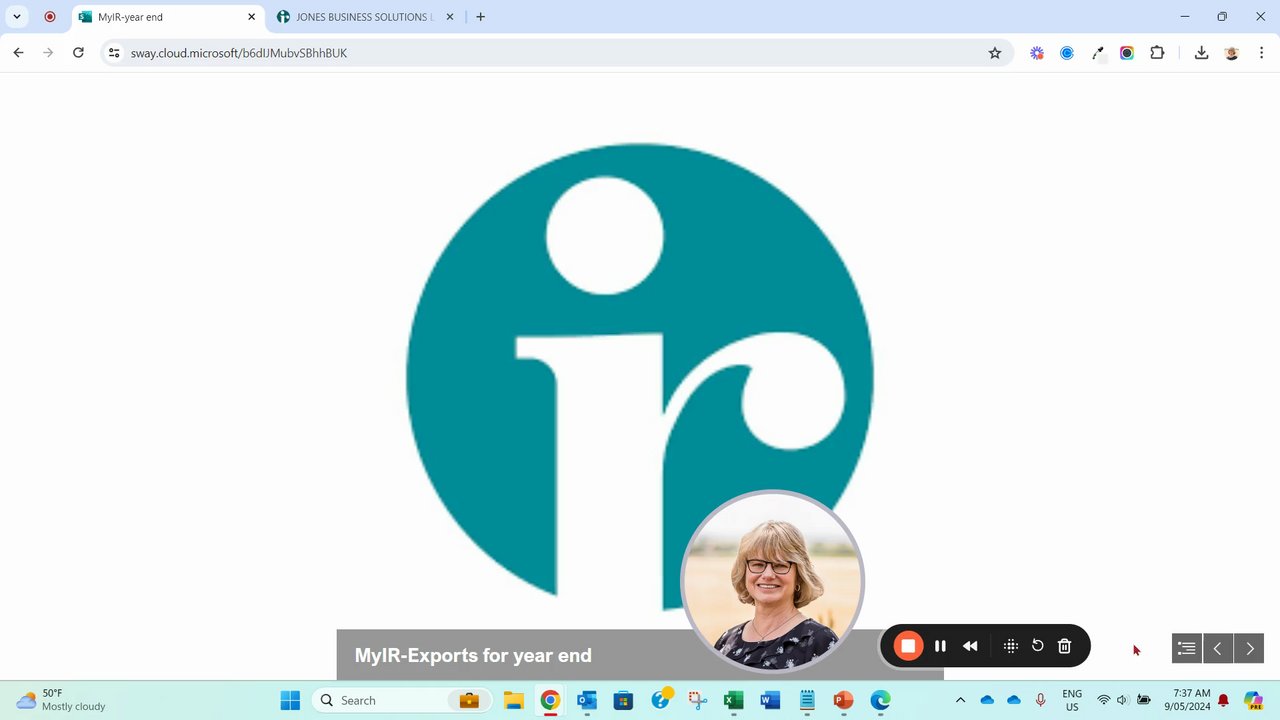The width and height of the screenshot is (1280, 720).
Task: Open Microsoft Store from taskbar
Action: (623, 700)
